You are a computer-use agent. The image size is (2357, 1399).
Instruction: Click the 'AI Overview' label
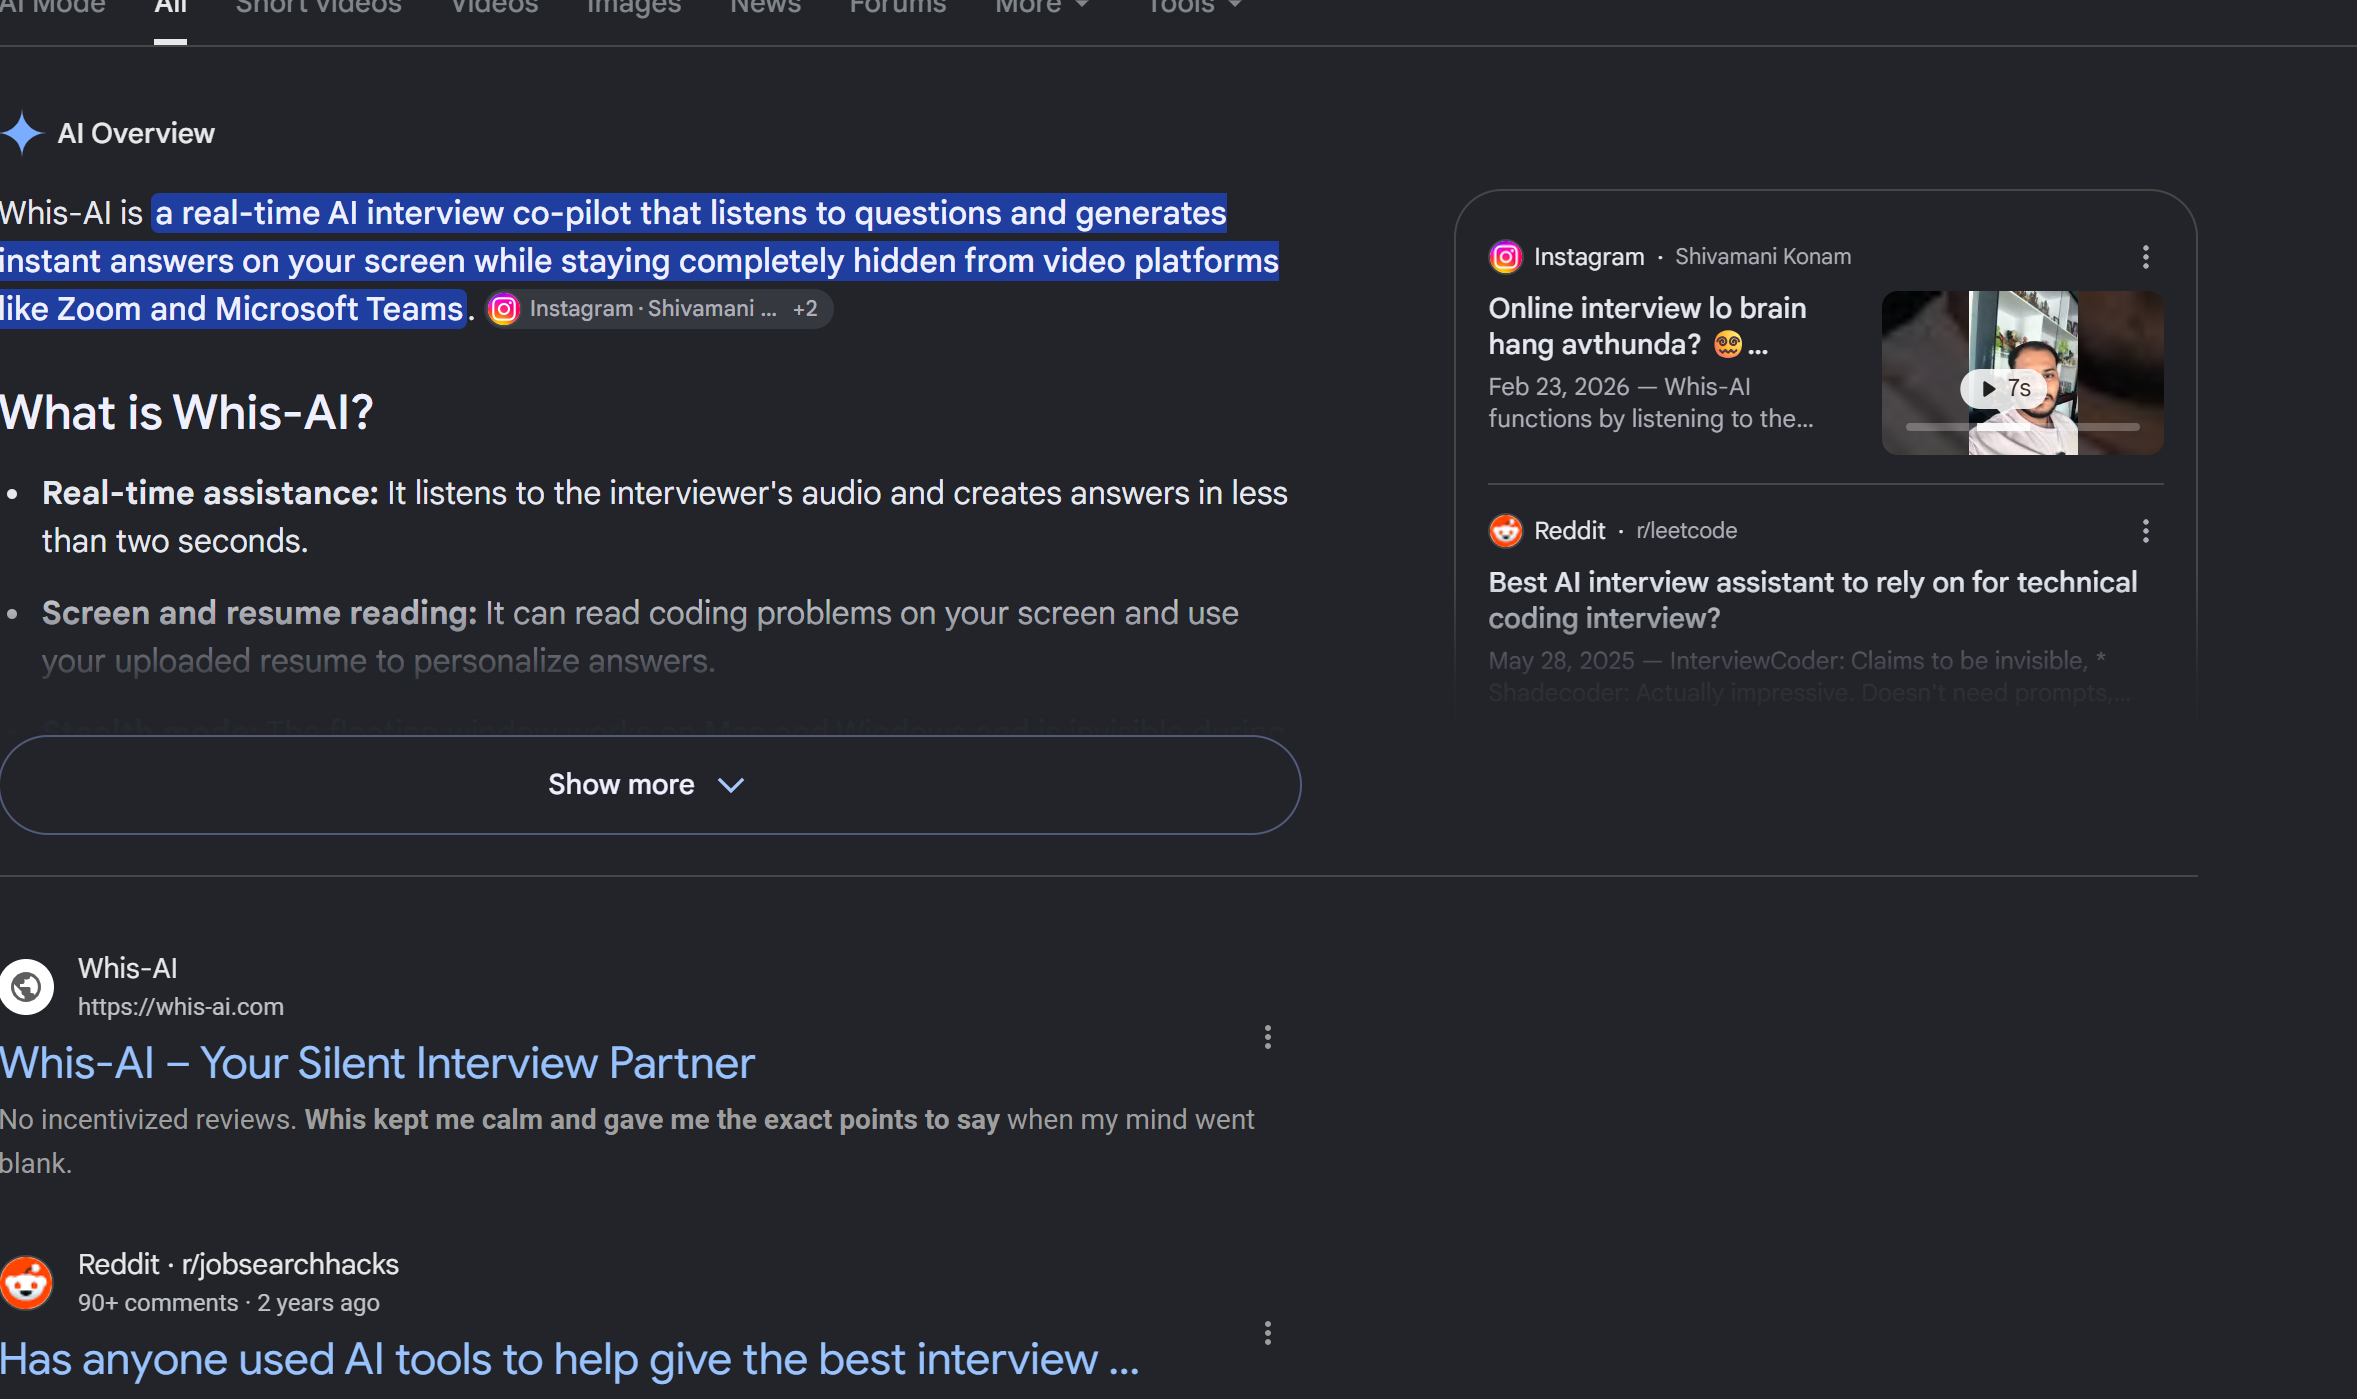pos(136,134)
